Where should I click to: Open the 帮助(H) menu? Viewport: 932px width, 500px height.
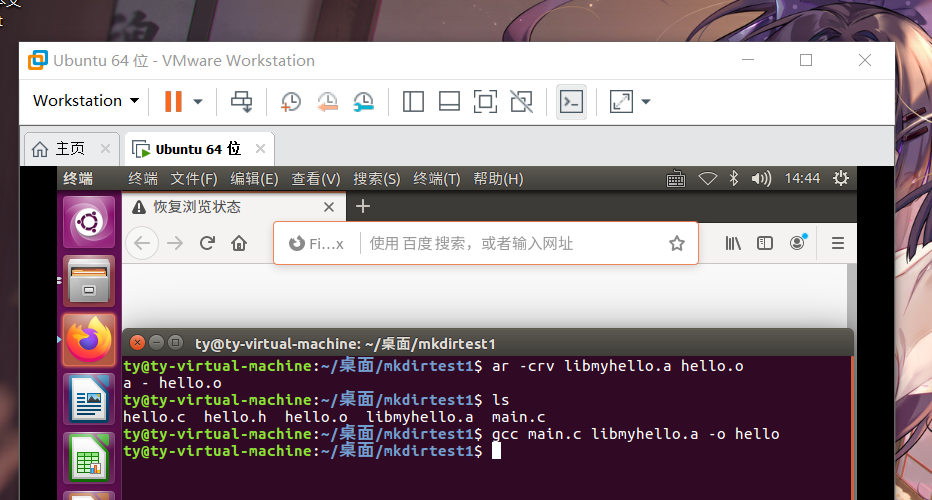[x=498, y=179]
